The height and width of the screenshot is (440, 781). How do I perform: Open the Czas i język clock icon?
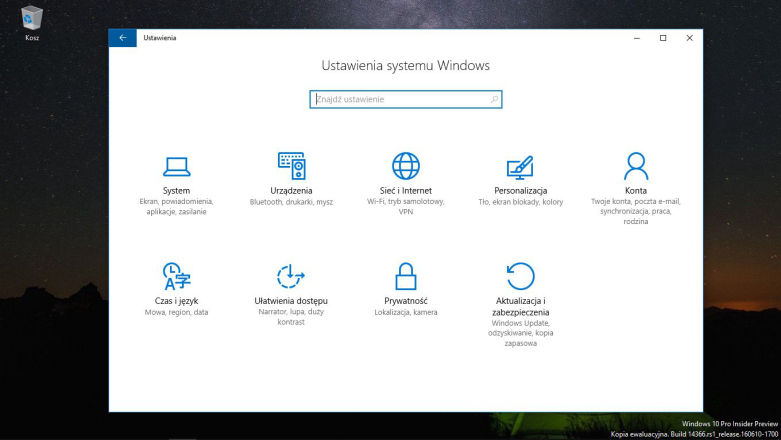click(176, 276)
